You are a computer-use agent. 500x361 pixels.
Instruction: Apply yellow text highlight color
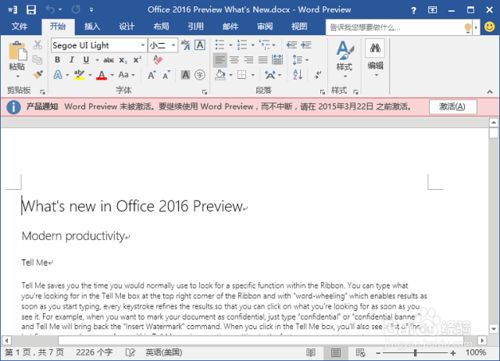[x=79, y=75]
